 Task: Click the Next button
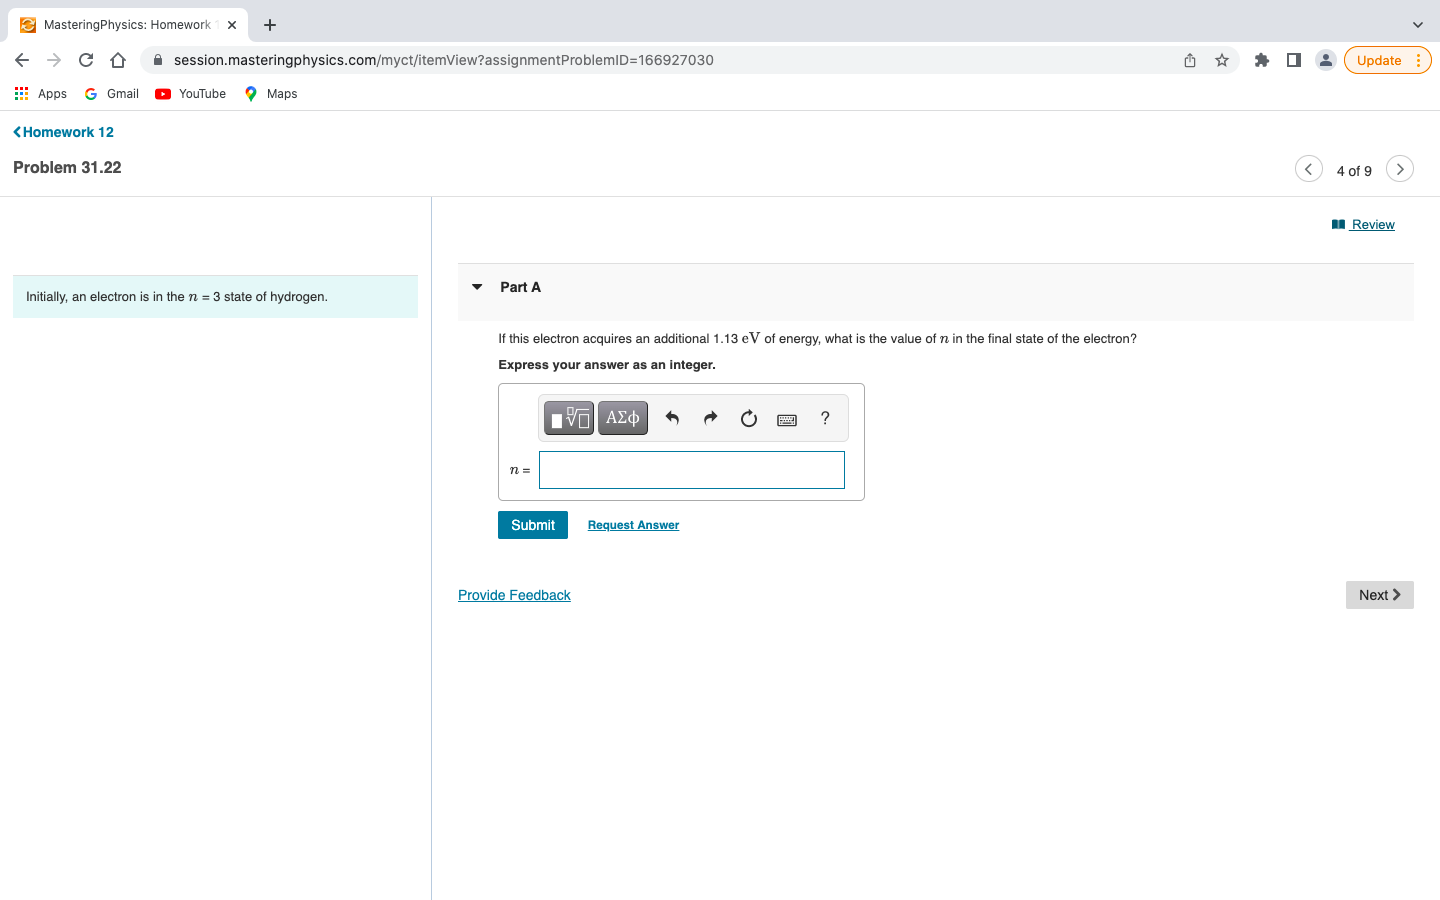[x=1380, y=595]
